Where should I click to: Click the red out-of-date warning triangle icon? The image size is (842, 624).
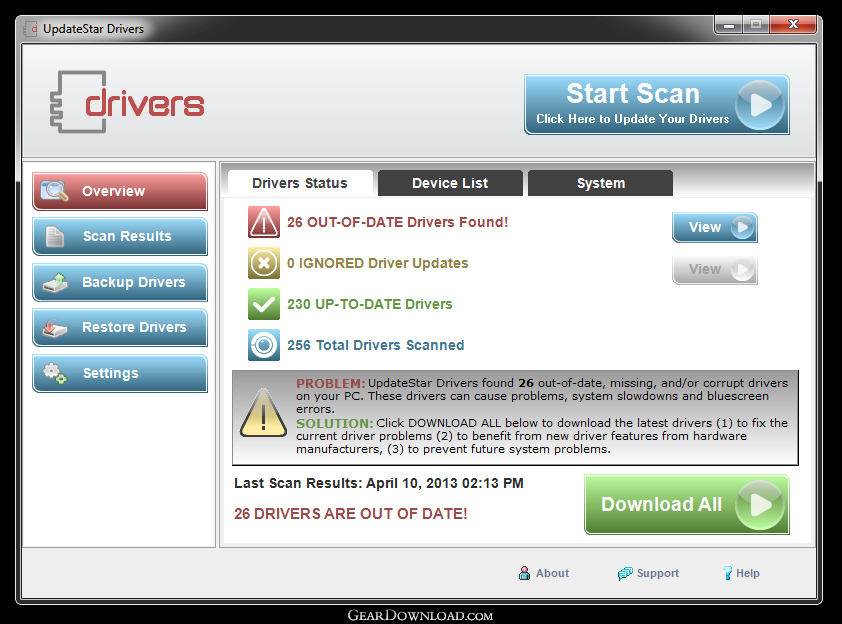click(x=264, y=222)
